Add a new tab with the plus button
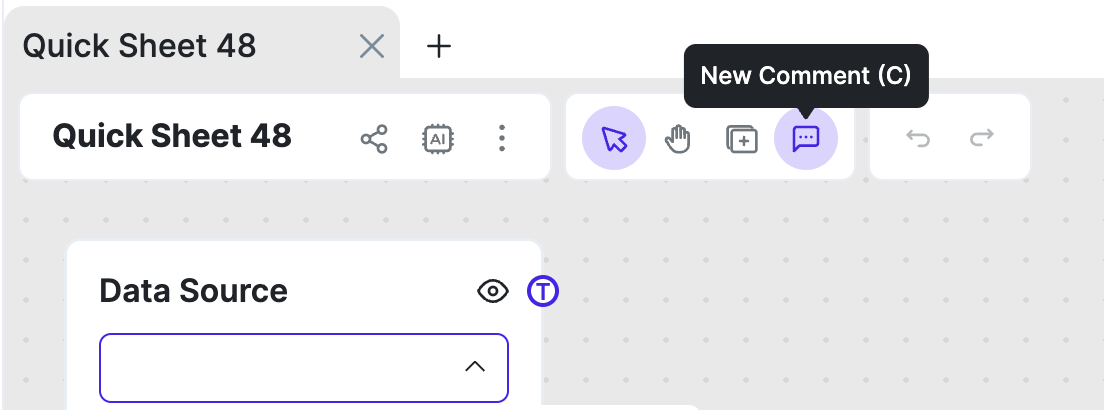 pyautogui.click(x=438, y=46)
